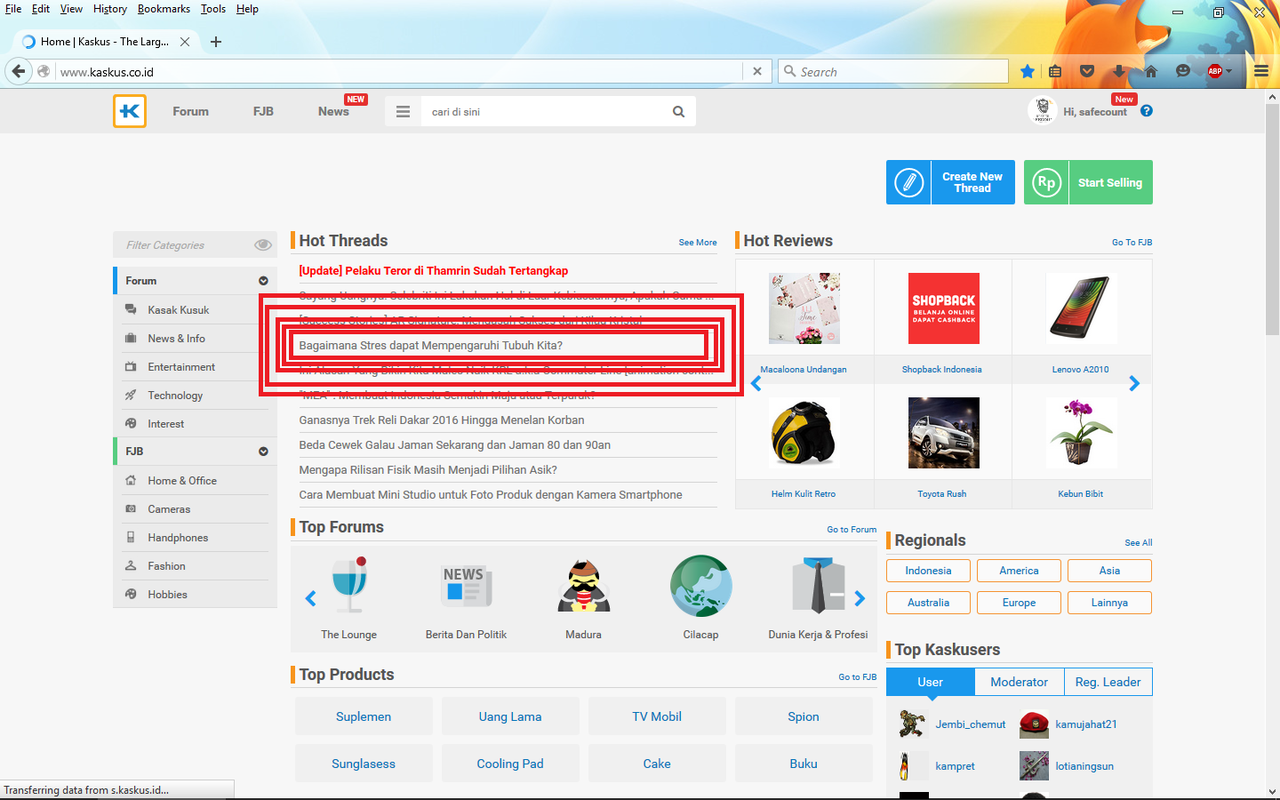This screenshot has width=1280, height=800.
Task: Show next Hot Reviews with right arrow
Action: pyautogui.click(x=1134, y=383)
